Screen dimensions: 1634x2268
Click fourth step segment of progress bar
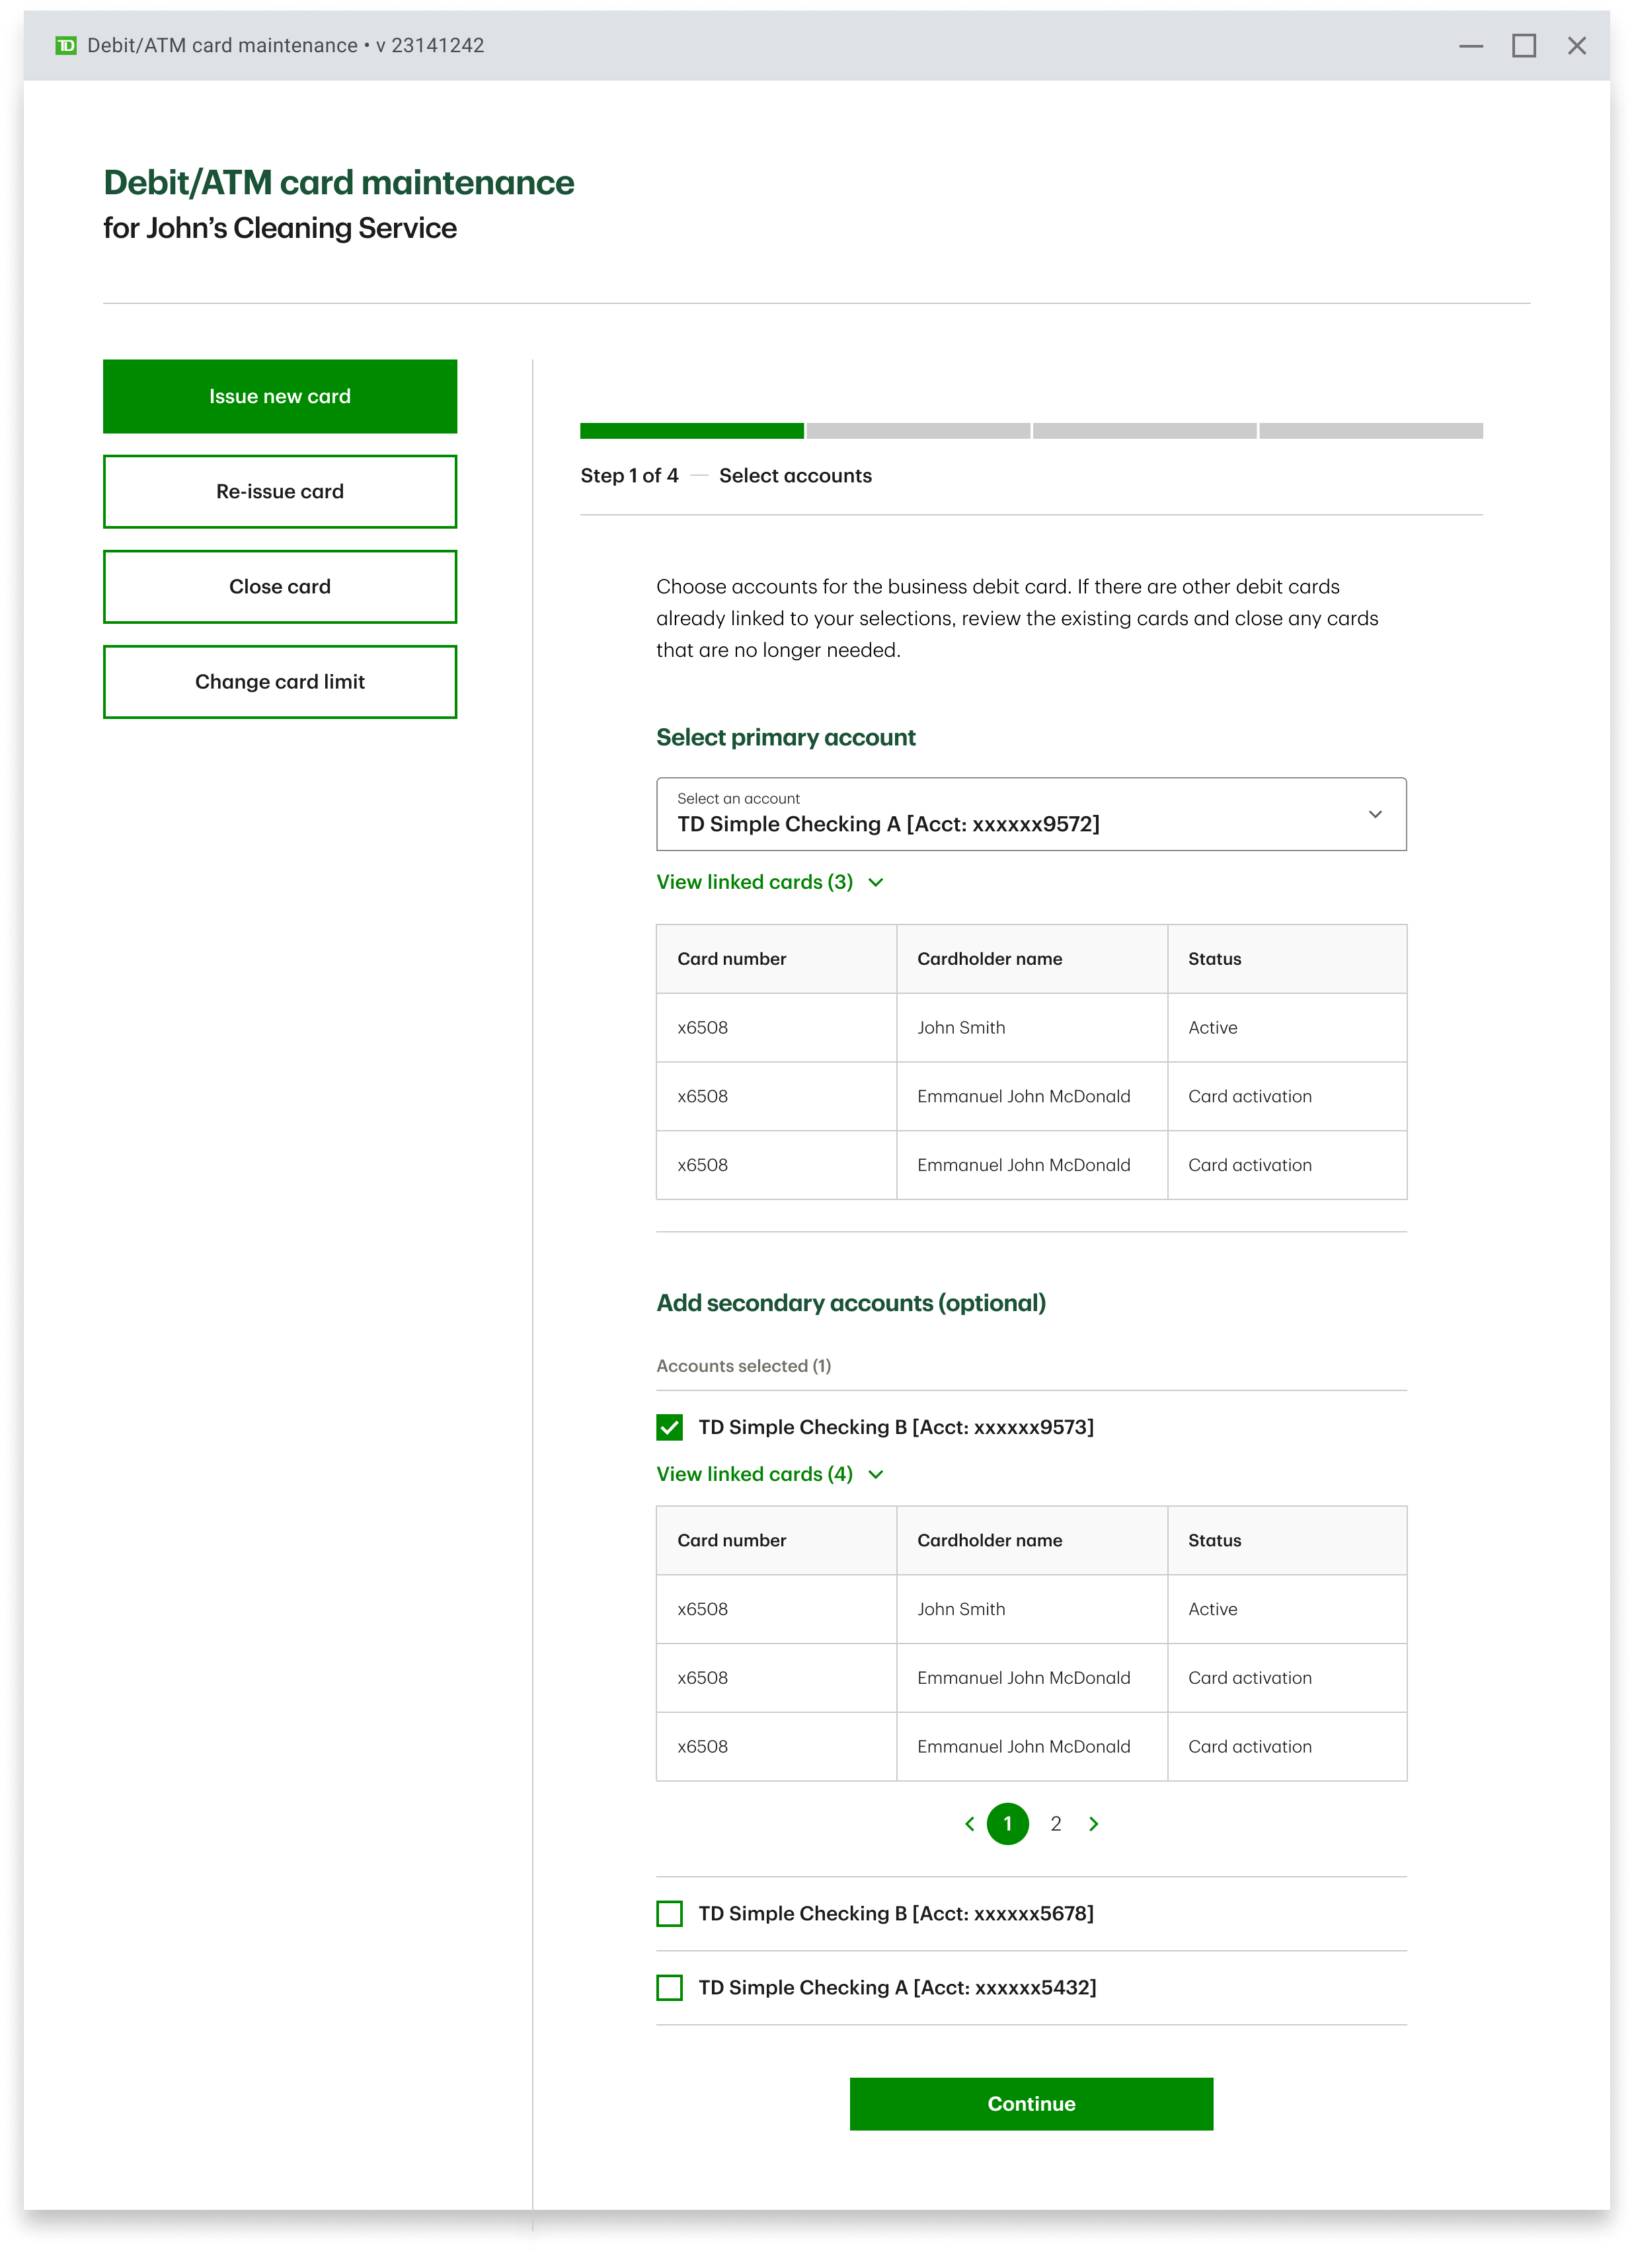tap(1371, 430)
